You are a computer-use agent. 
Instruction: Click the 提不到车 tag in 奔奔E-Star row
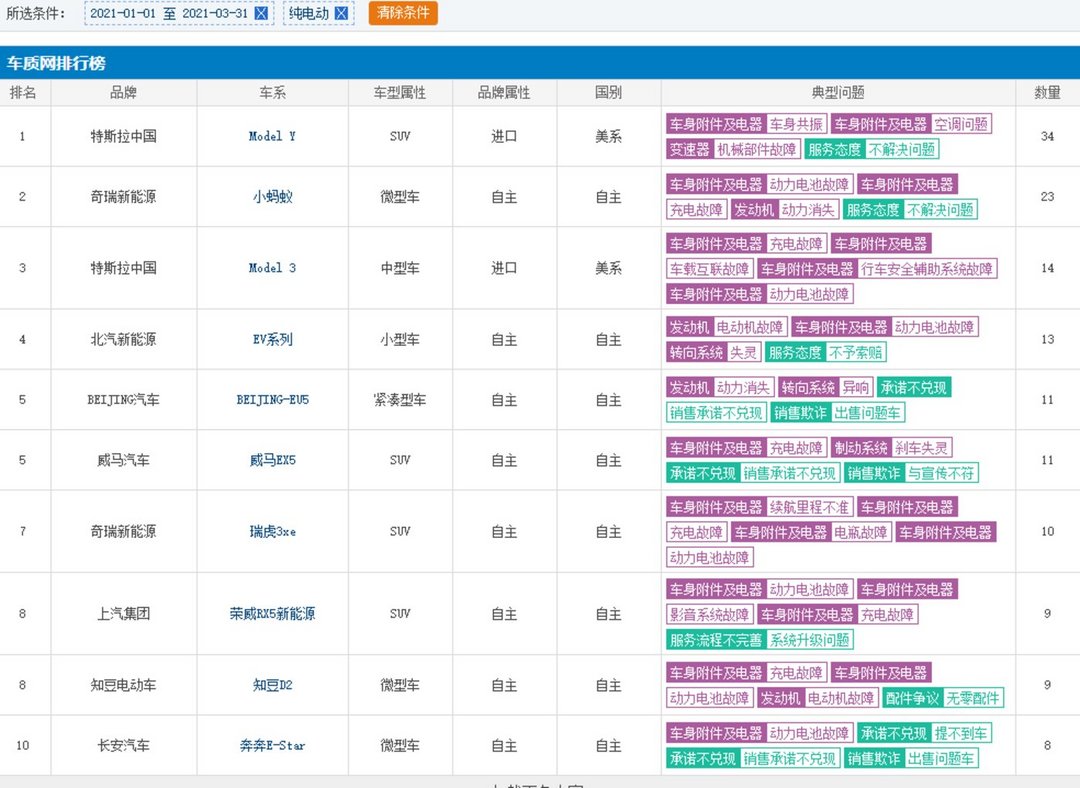[x=961, y=734]
